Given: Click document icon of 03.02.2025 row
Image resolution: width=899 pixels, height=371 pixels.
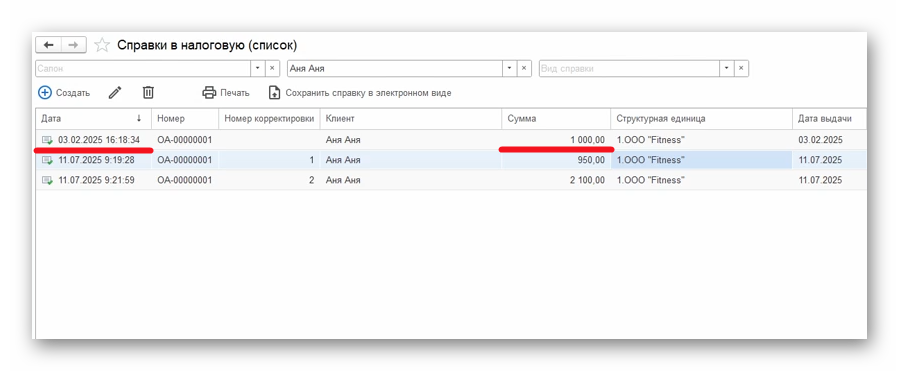Looking at the screenshot, I should 47,140.
